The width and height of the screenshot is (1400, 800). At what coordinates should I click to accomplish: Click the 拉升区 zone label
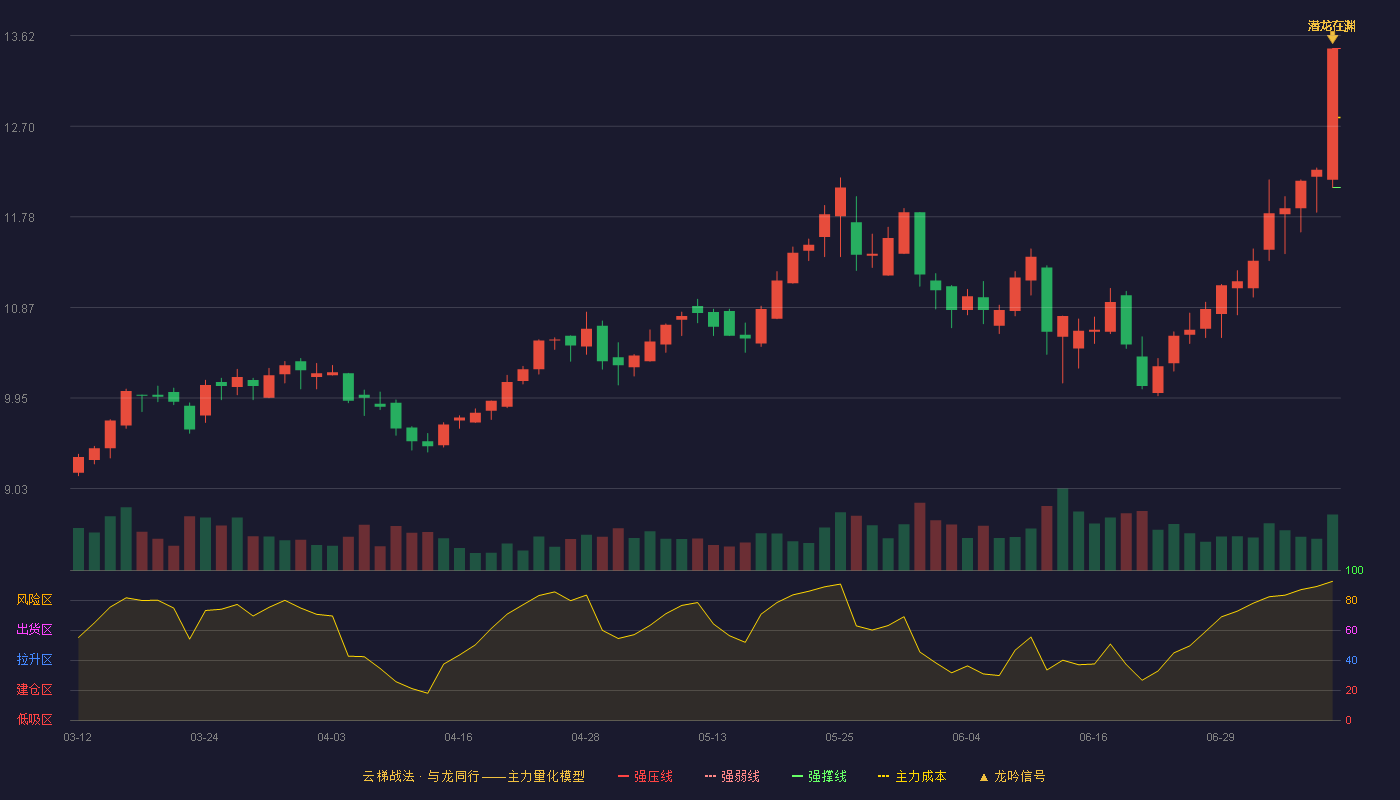(34, 660)
